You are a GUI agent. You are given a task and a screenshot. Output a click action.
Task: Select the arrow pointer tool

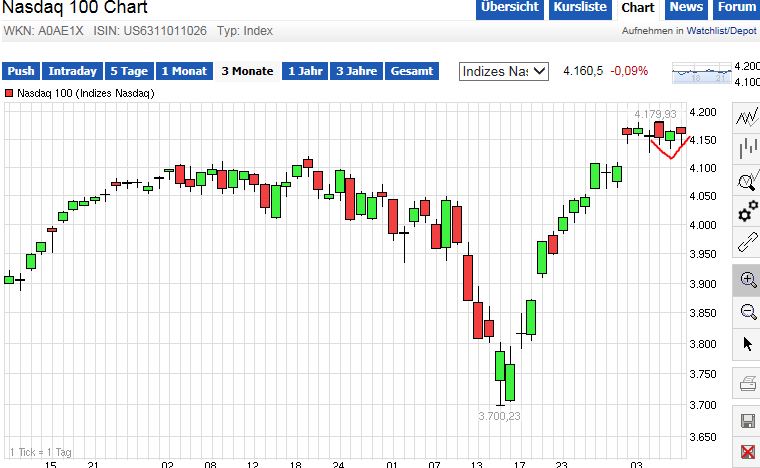point(746,344)
